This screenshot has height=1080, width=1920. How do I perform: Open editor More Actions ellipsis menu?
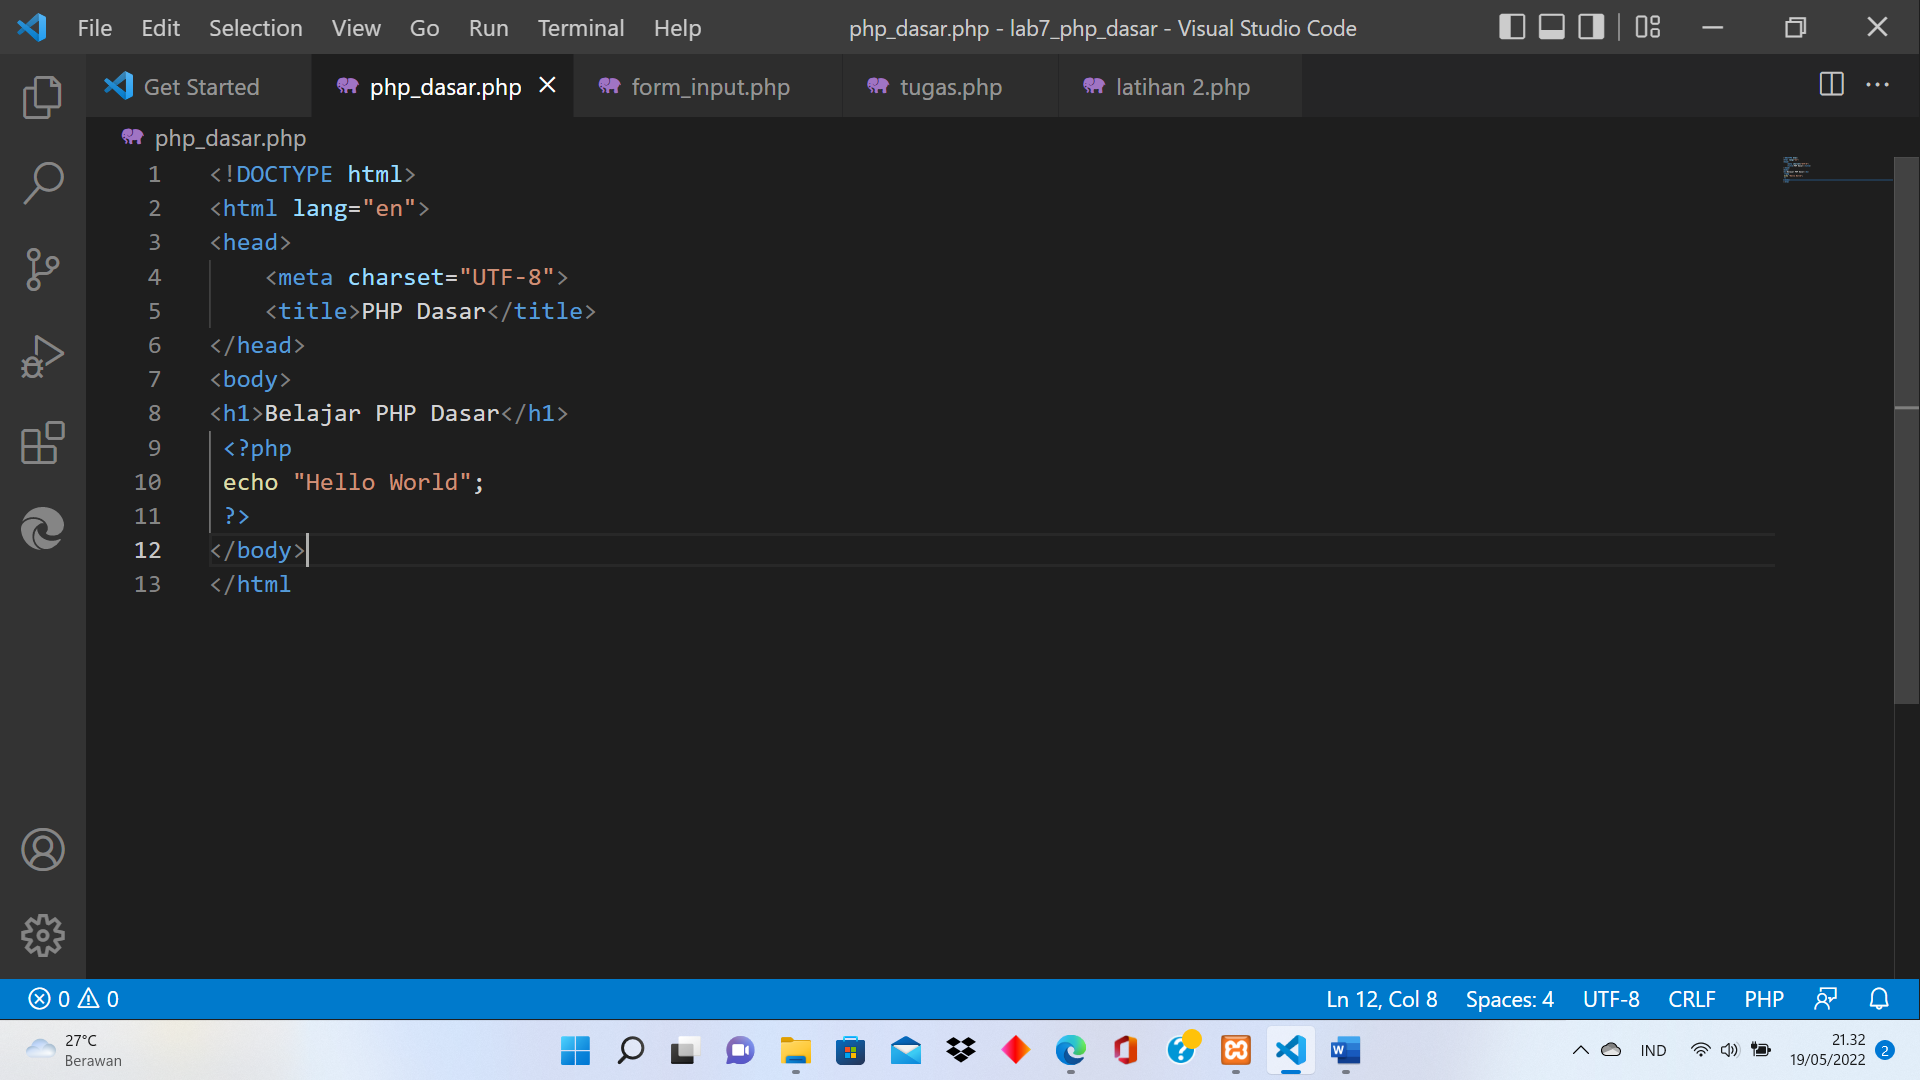coord(1877,85)
